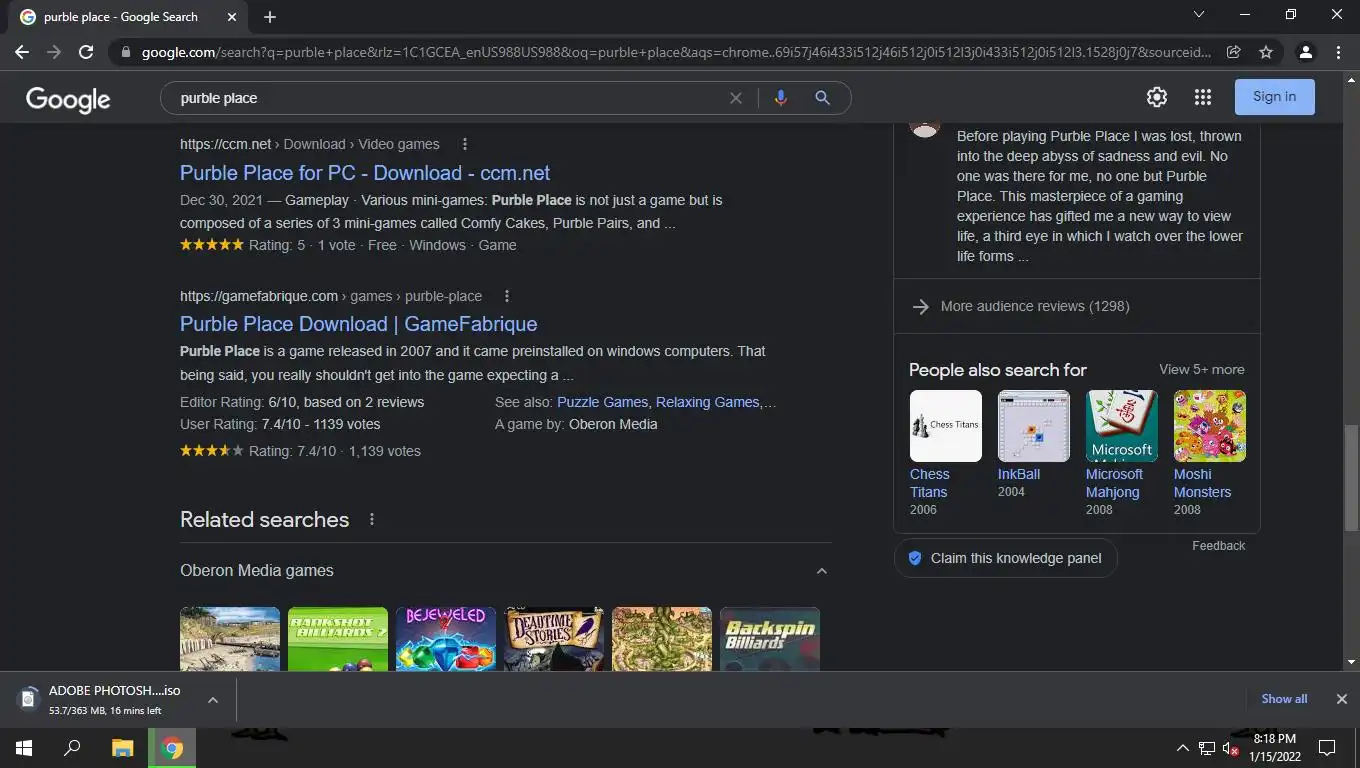Click the network tray icon

point(1207,748)
